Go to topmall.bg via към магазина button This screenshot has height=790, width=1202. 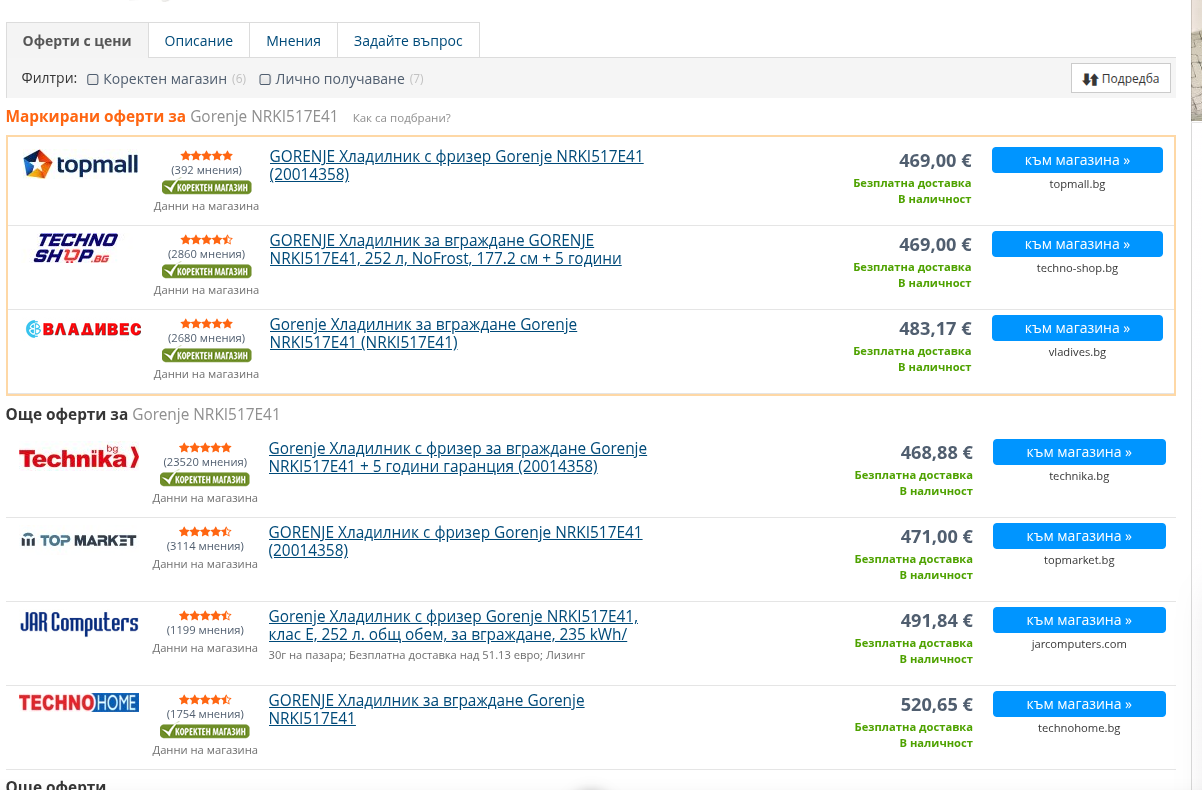pyautogui.click(x=1077, y=160)
